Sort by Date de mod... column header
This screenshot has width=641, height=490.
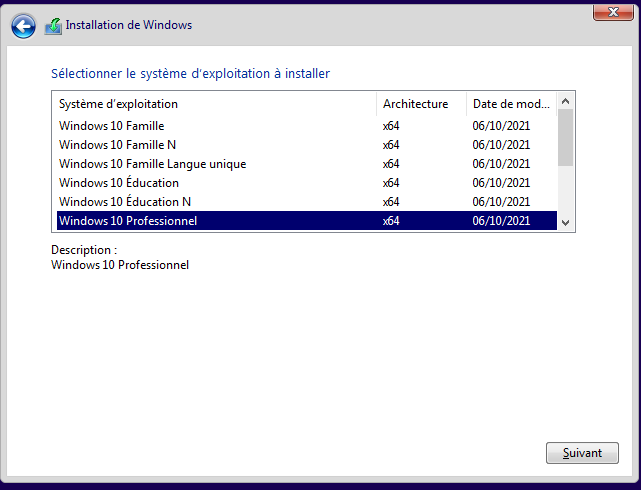(x=511, y=104)
